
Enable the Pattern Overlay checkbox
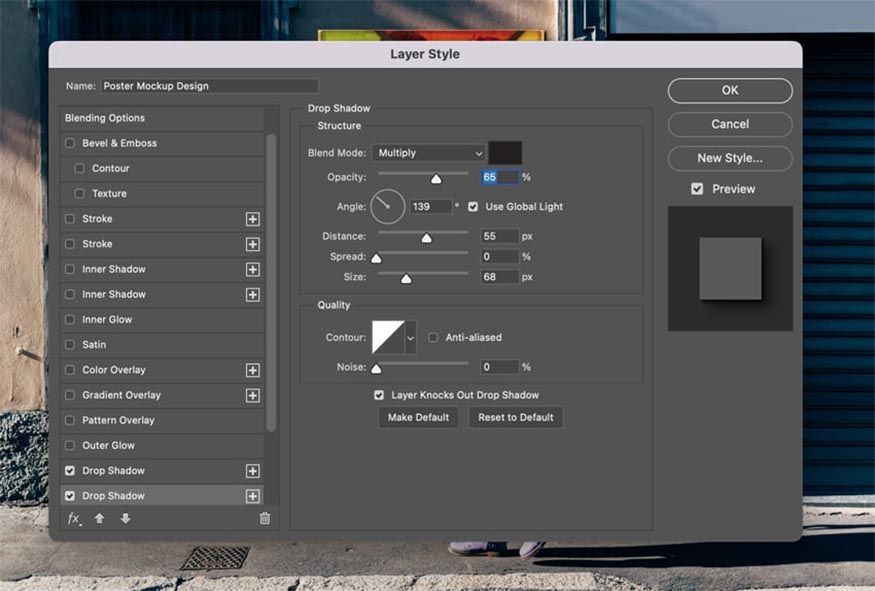70,420
